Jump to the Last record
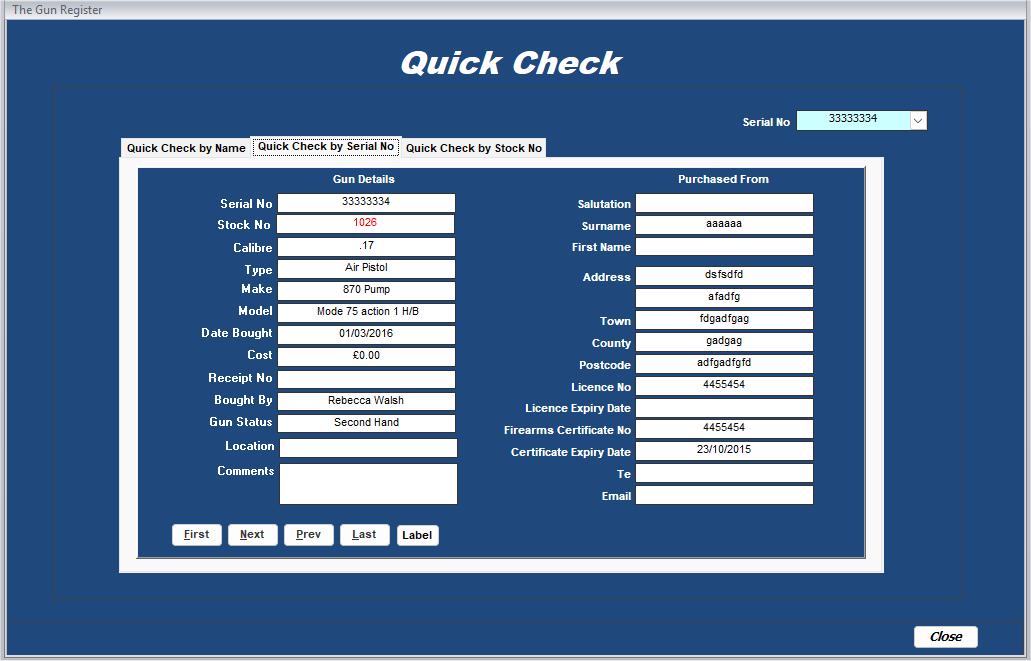Image resolution: width=1031 pixels, height=661 pixels. (x=364, y=534)
